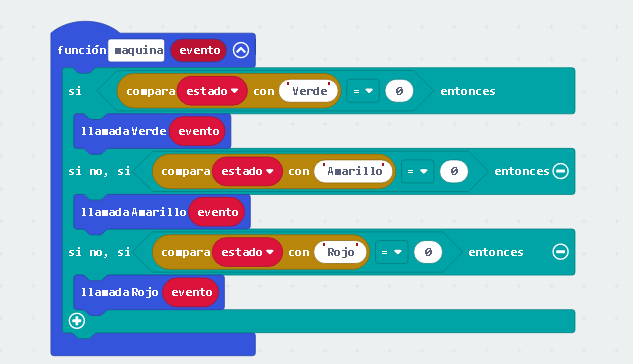633x364 pixels.
Task: Edit the zero value in Verde condition
Action: click(399, 91)
